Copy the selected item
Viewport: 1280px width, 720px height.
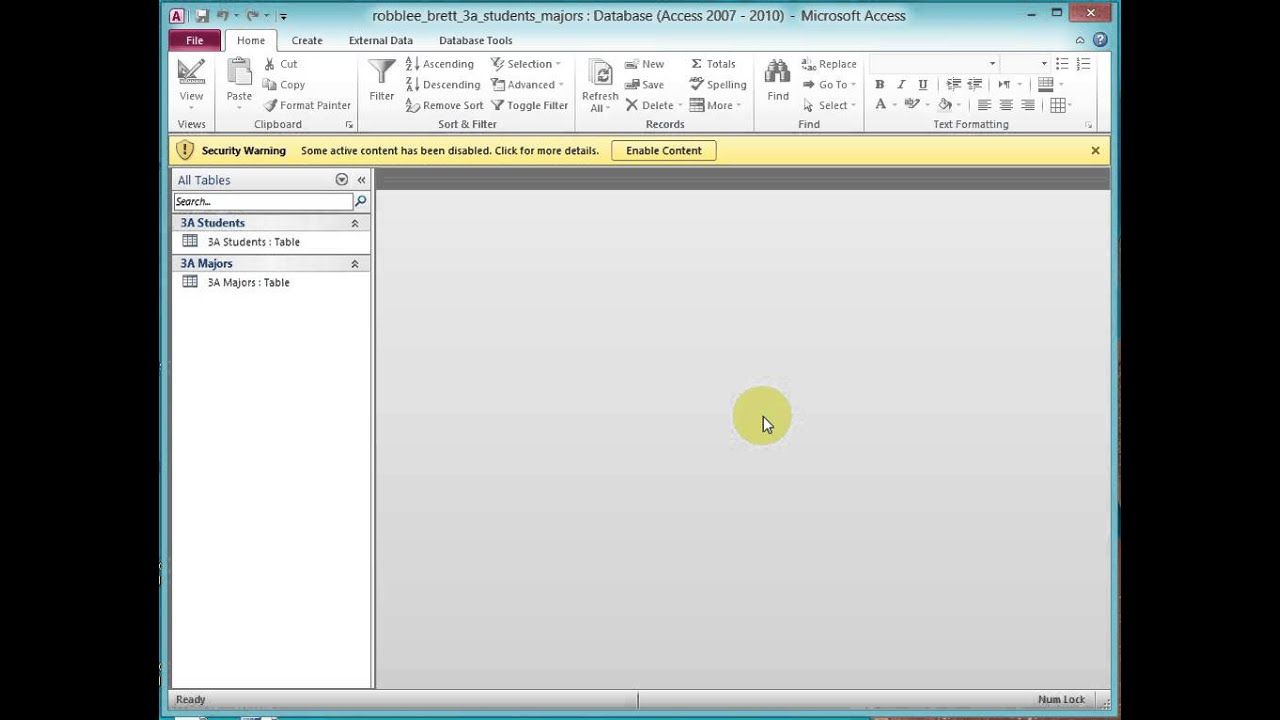point(284,85)
